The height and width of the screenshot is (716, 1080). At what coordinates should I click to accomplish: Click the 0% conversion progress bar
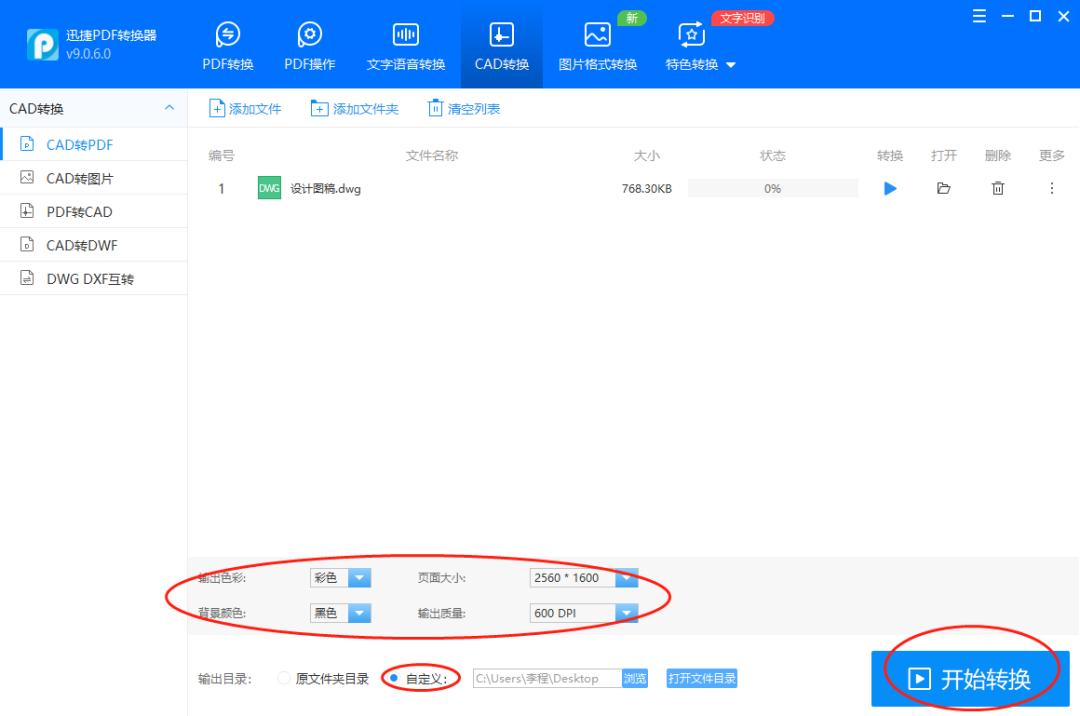(x=772, y=187)
